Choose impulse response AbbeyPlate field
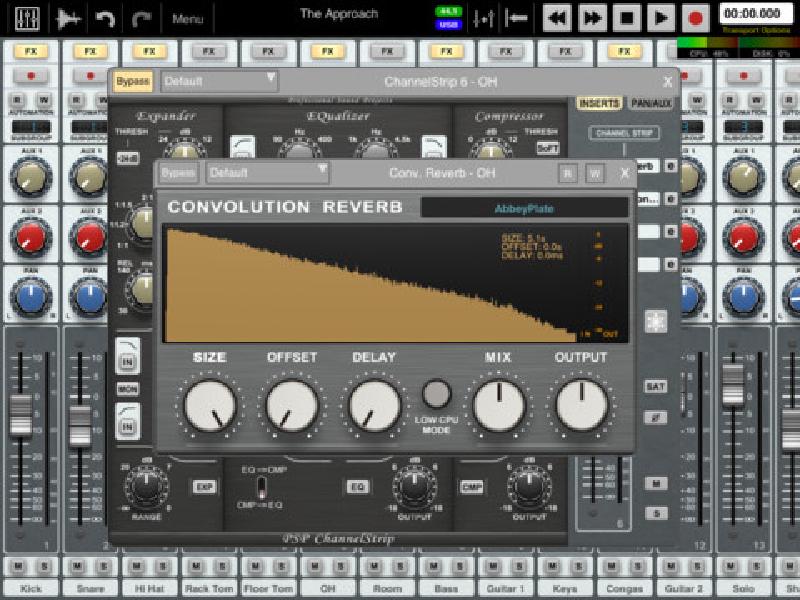Image resolution: width=800 pixels, height=600 pixels. tap(524, 208)
